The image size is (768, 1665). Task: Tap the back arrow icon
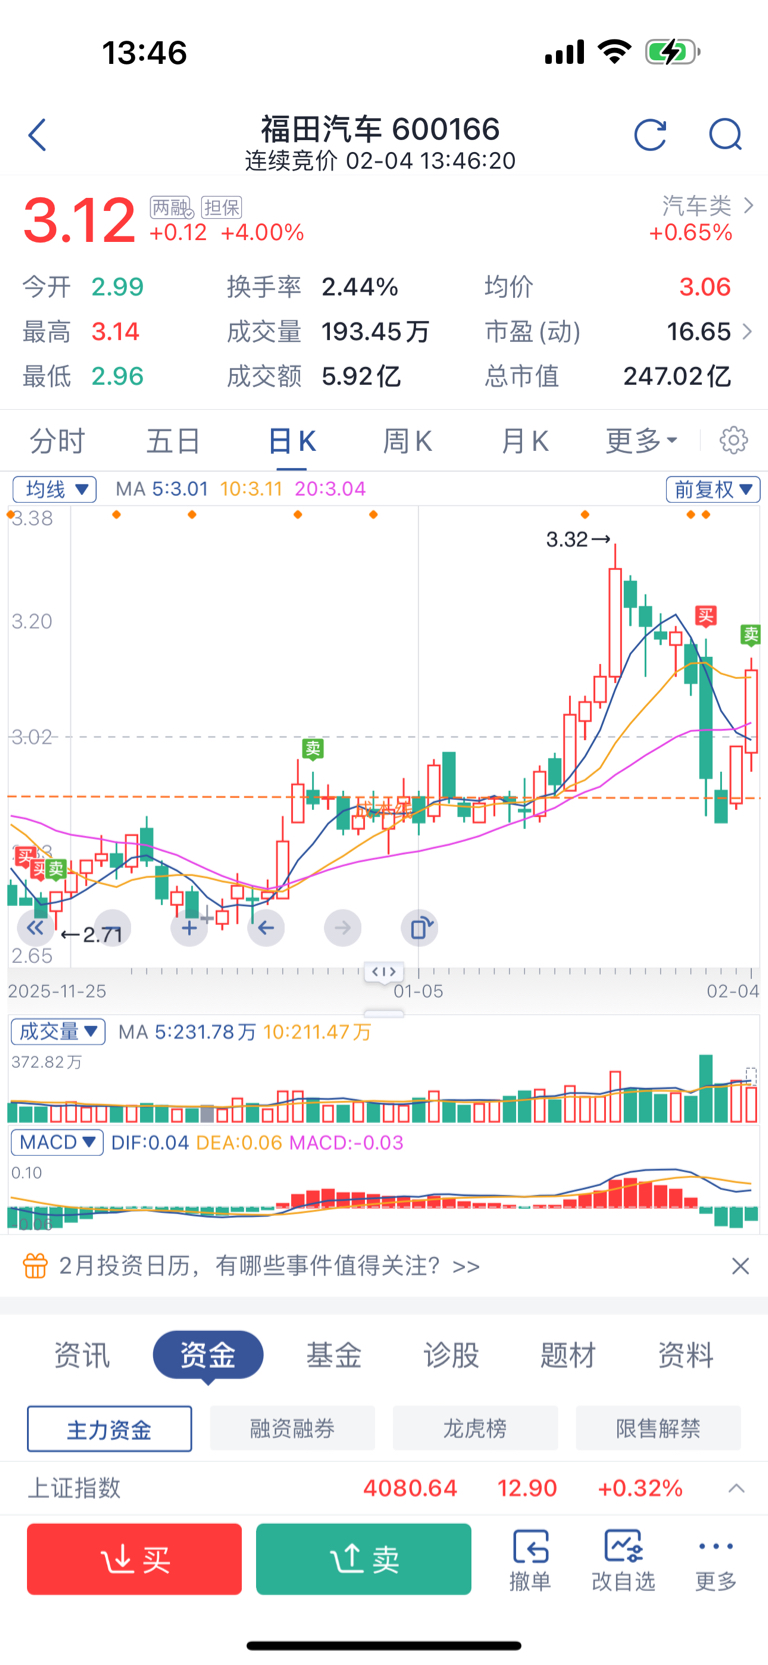pyautogui.click(x=38, y=134)
